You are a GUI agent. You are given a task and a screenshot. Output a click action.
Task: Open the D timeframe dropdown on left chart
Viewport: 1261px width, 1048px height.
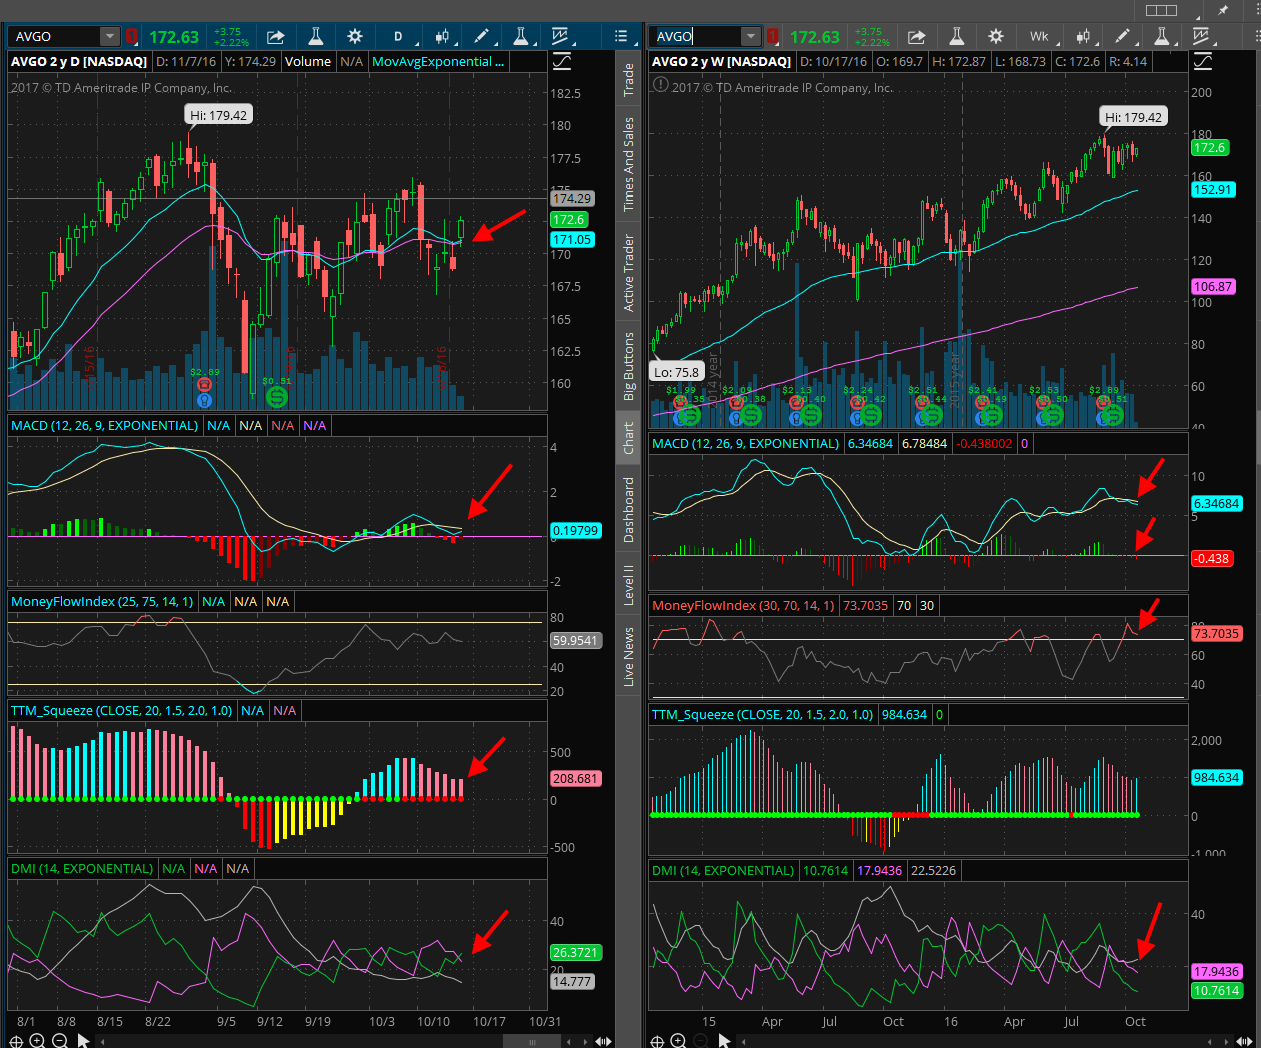(x=398, y=37)
